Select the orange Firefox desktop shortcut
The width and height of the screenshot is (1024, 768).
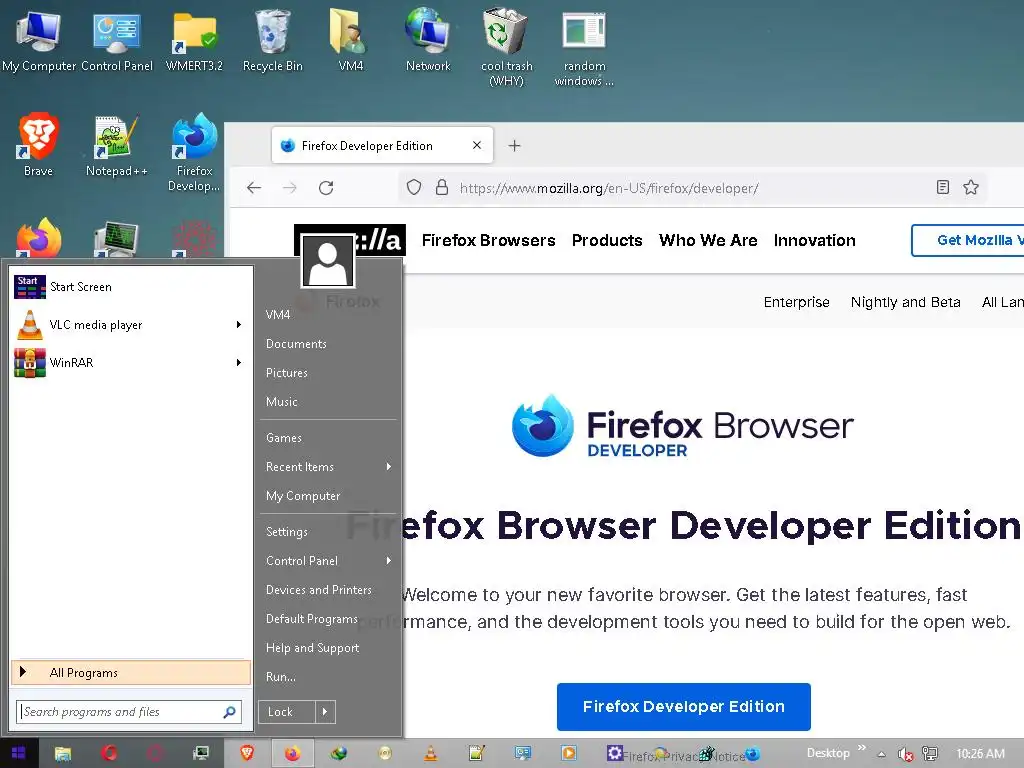[x=39, y=238]
